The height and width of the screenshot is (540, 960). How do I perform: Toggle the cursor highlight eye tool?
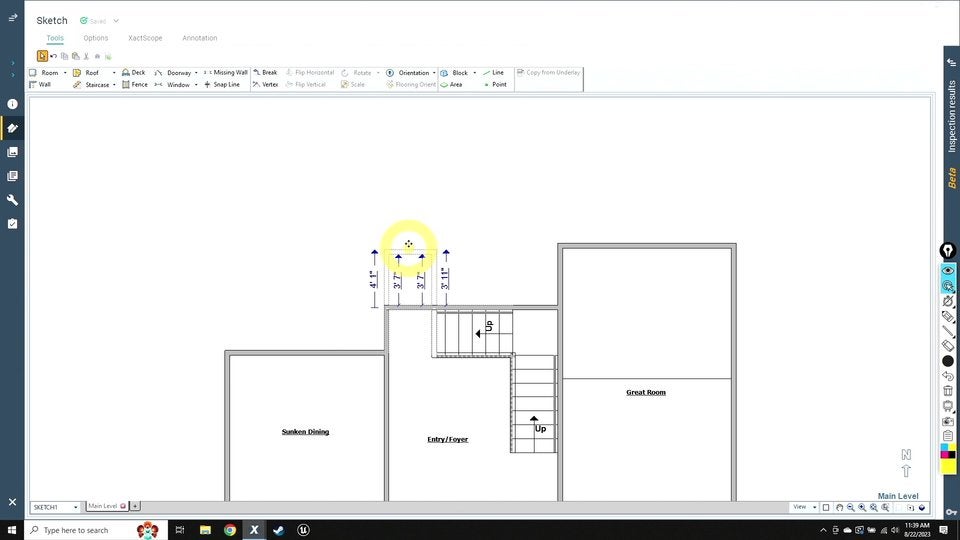click(947, 286)
